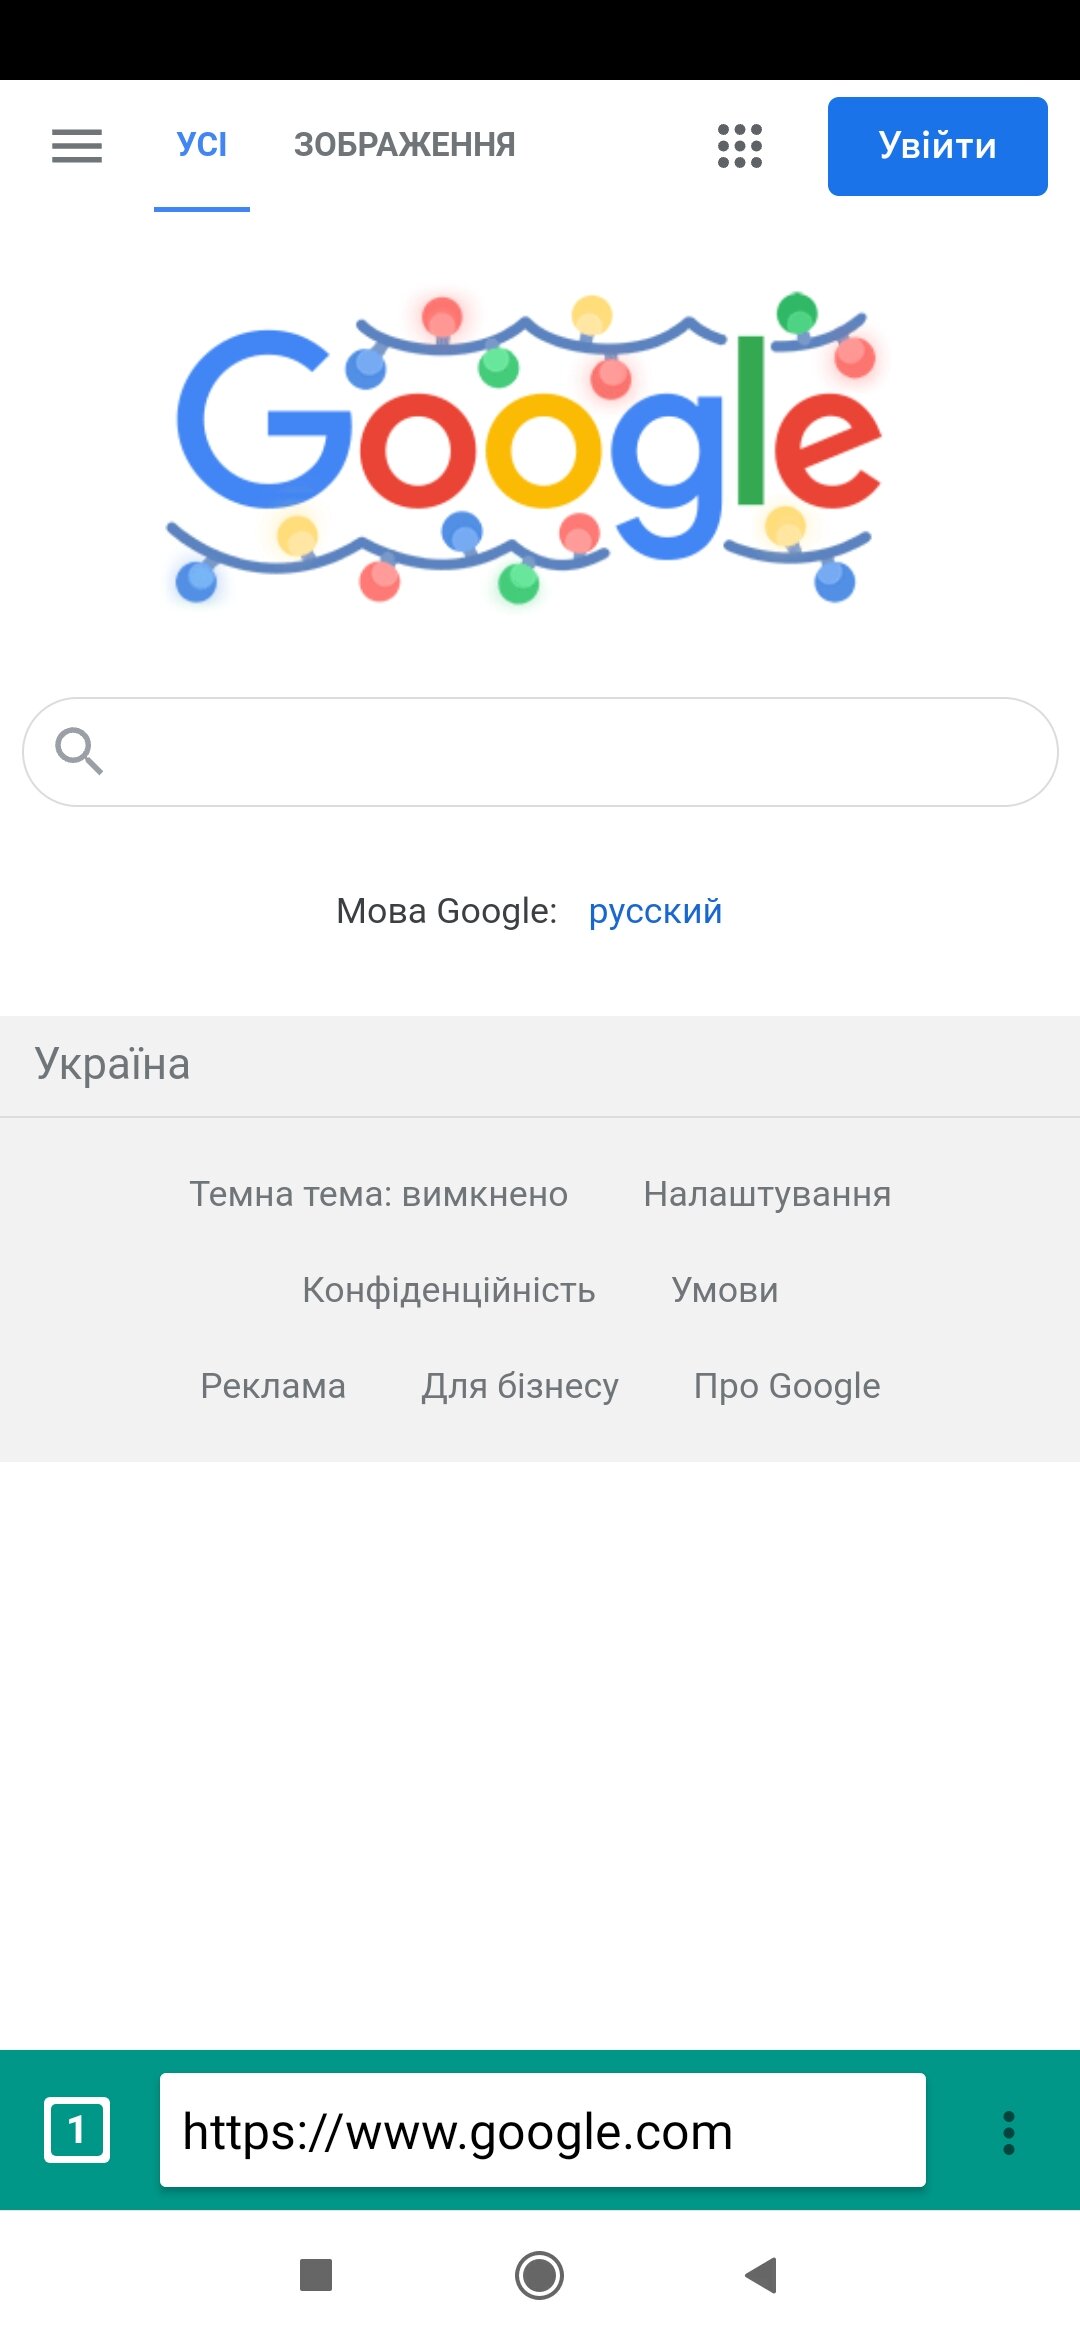1080x2340 pixels.
Task: Open the Конфіденційність privacy link
Action: 449,1290
